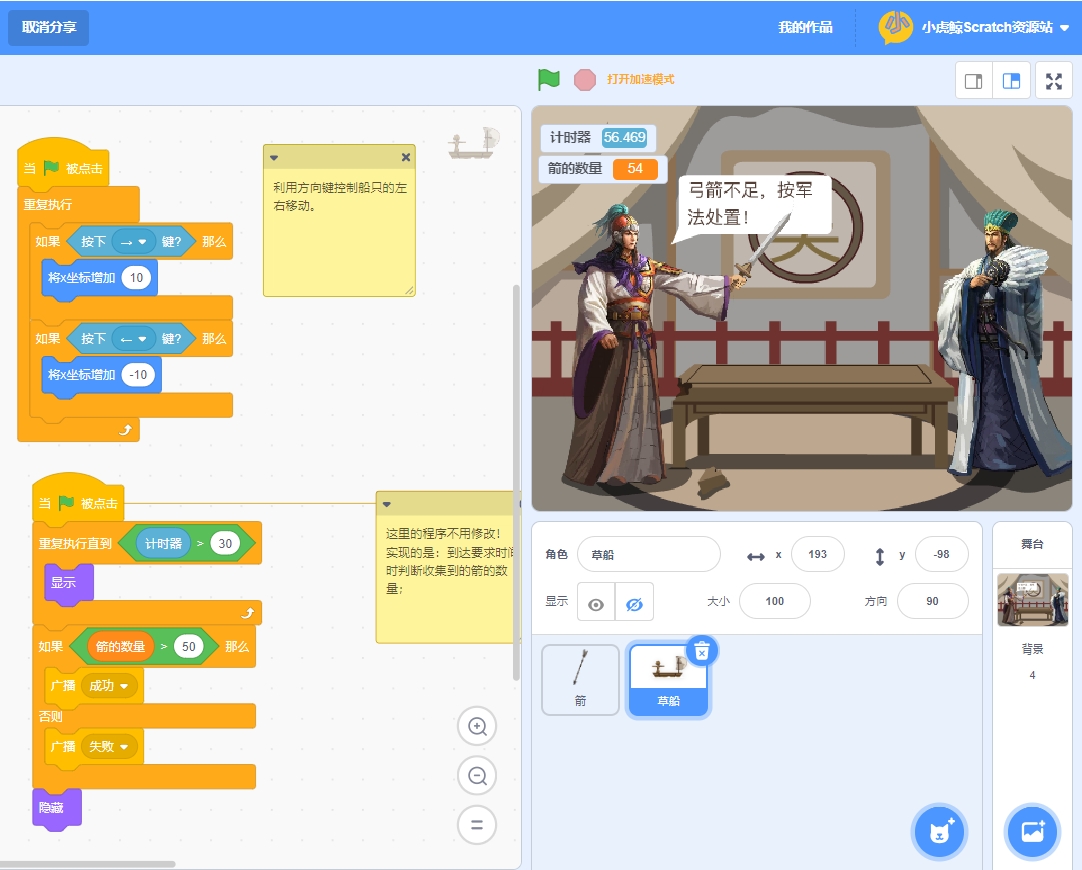Open 我的作品 page
This screenshot has height=870, width=1082.
[805, 27]
